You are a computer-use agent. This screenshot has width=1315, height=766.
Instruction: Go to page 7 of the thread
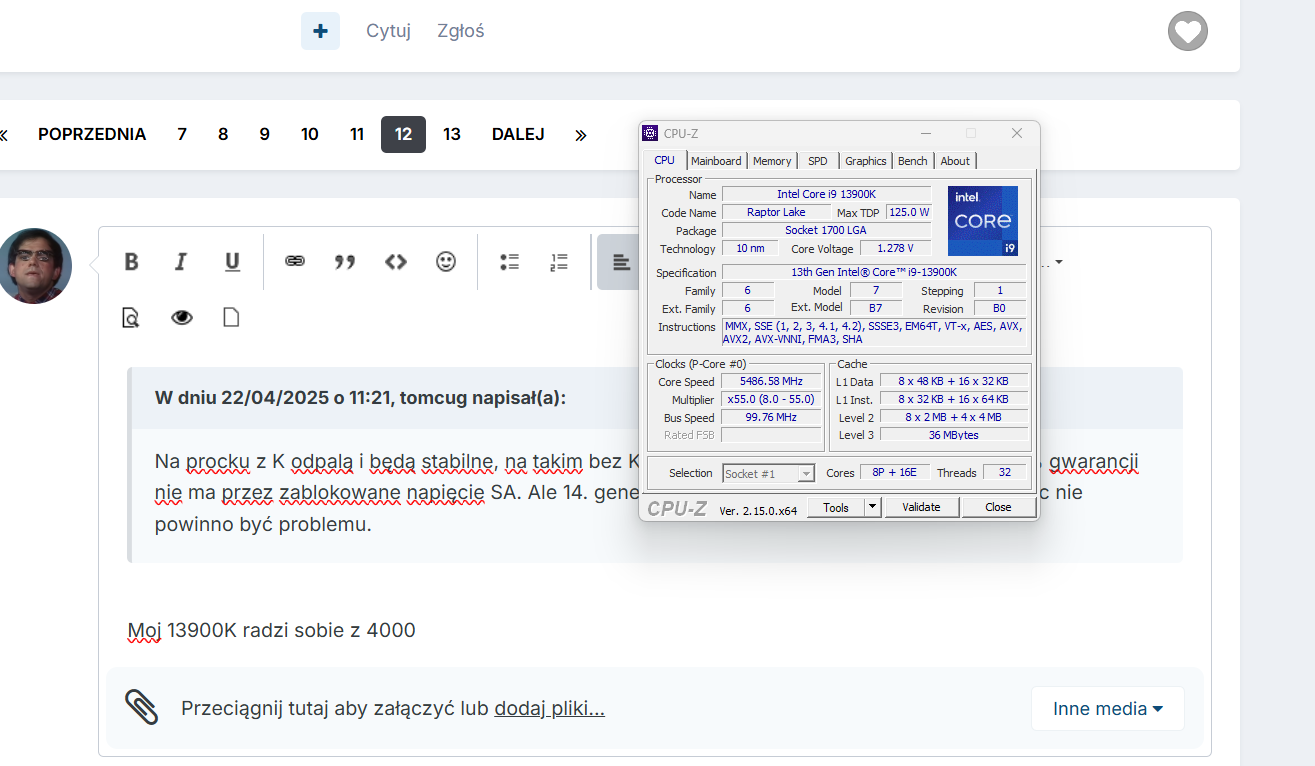182,134
